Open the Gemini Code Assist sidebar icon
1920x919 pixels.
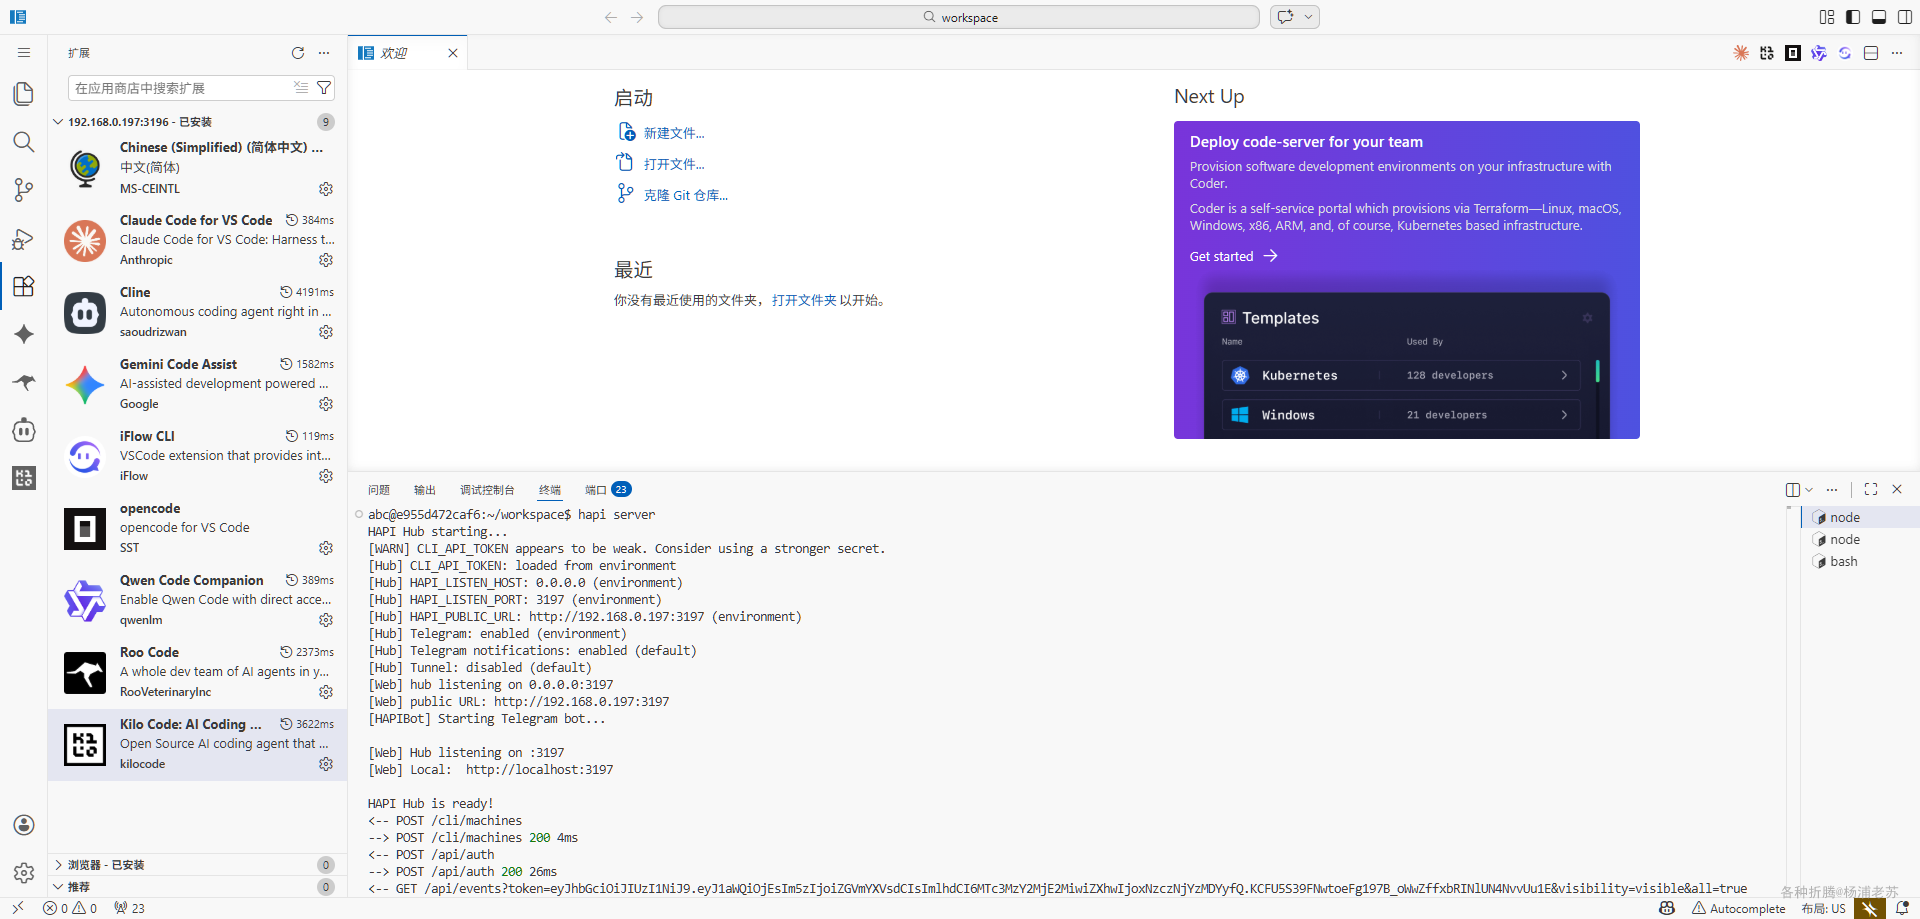pos(24,335)
